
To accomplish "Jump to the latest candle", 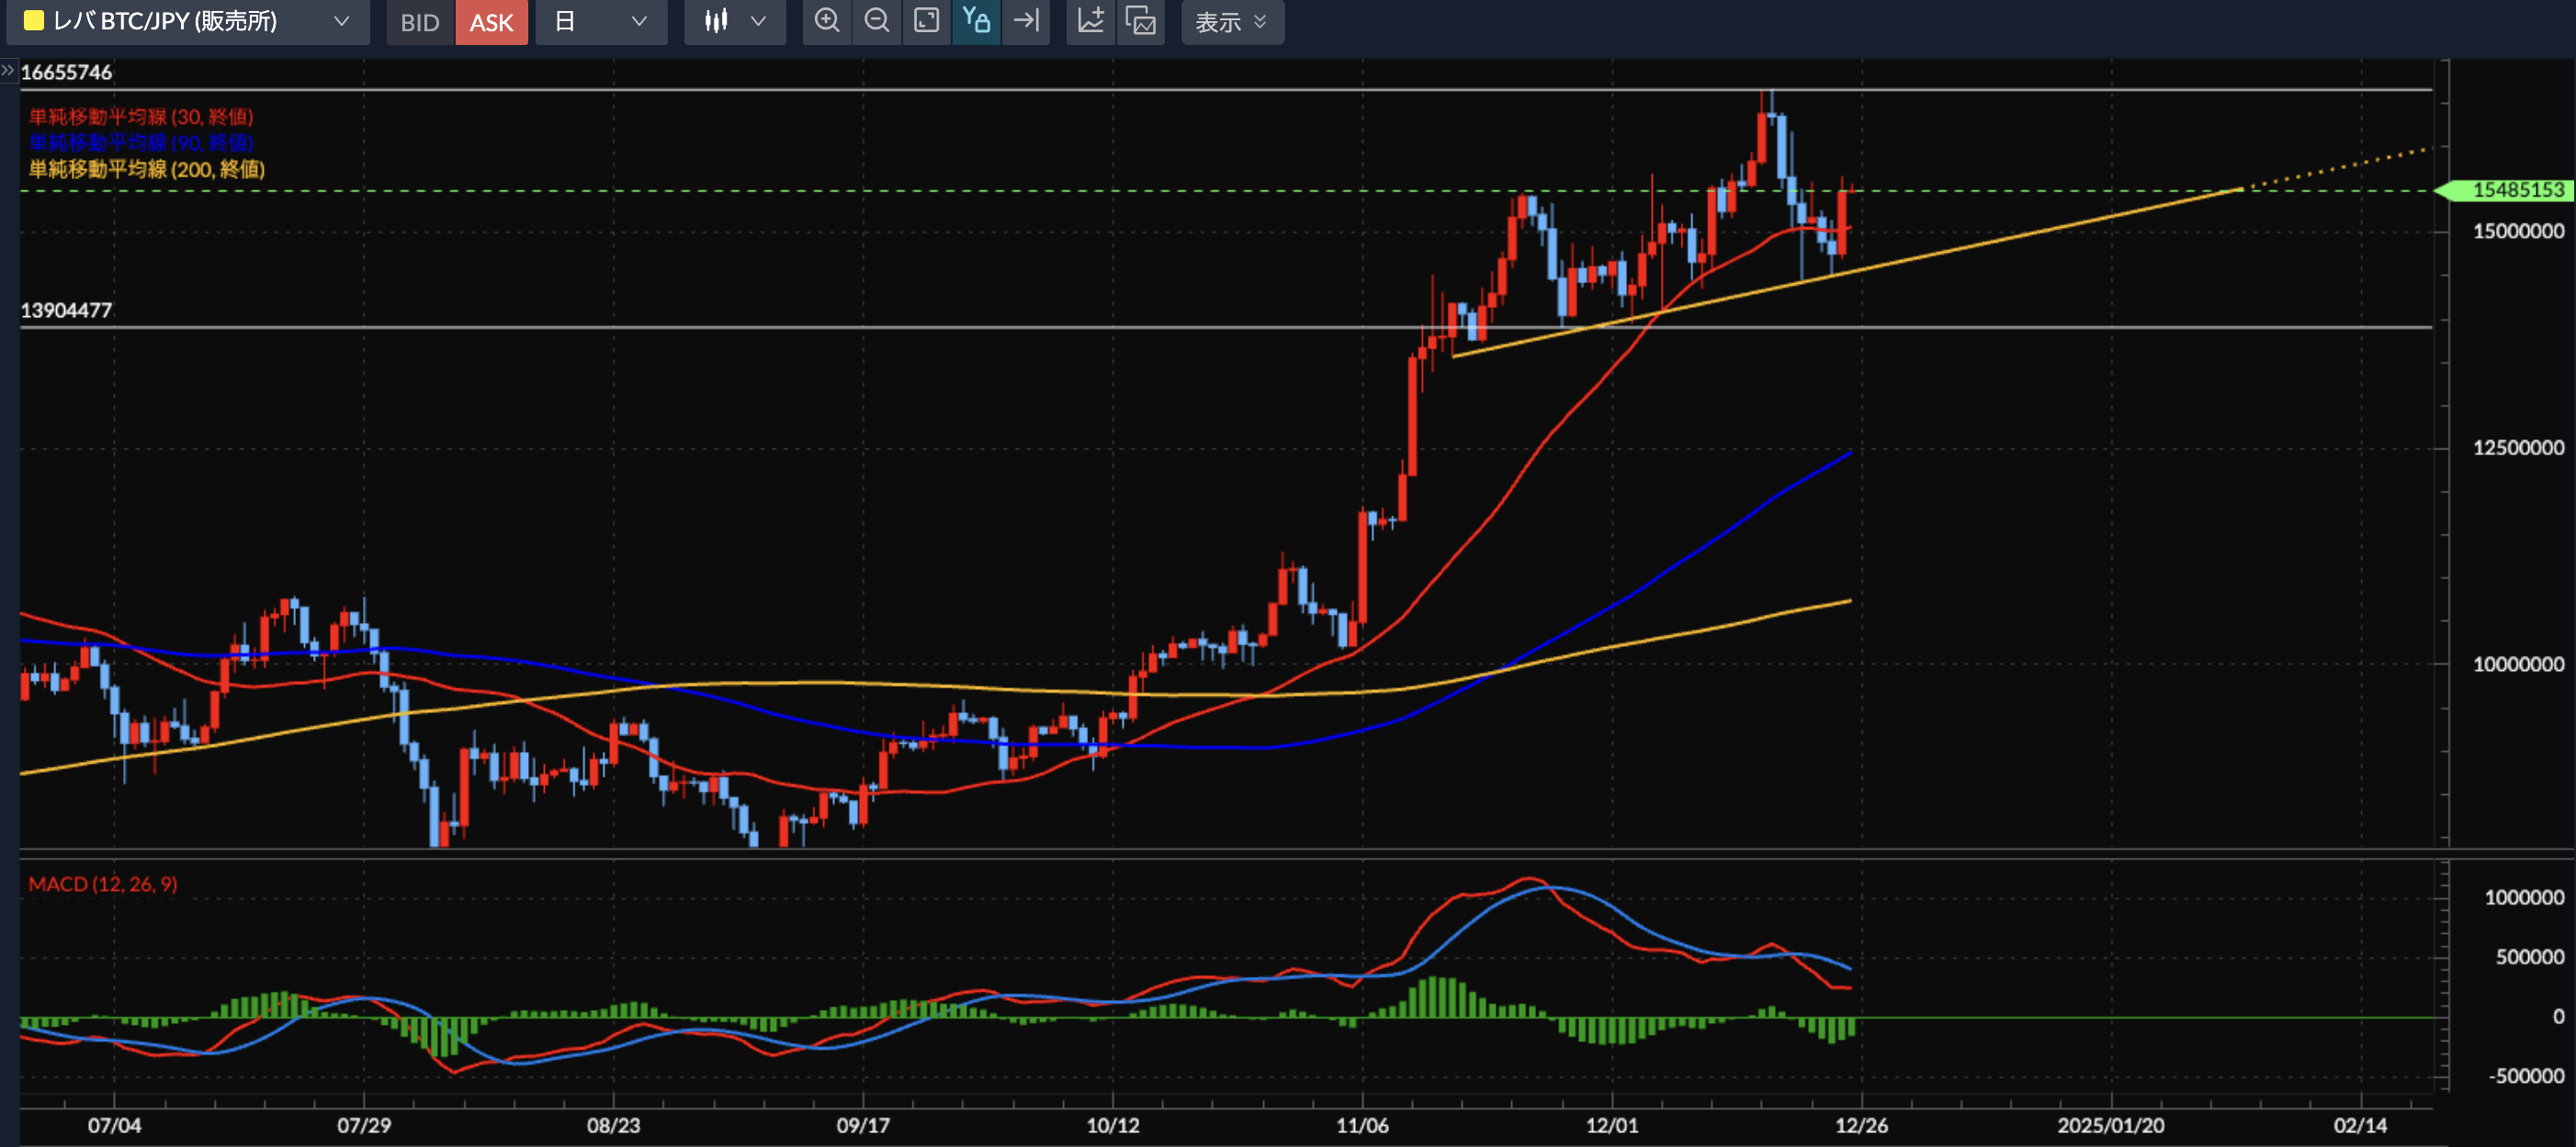I will pos(1026,21).
